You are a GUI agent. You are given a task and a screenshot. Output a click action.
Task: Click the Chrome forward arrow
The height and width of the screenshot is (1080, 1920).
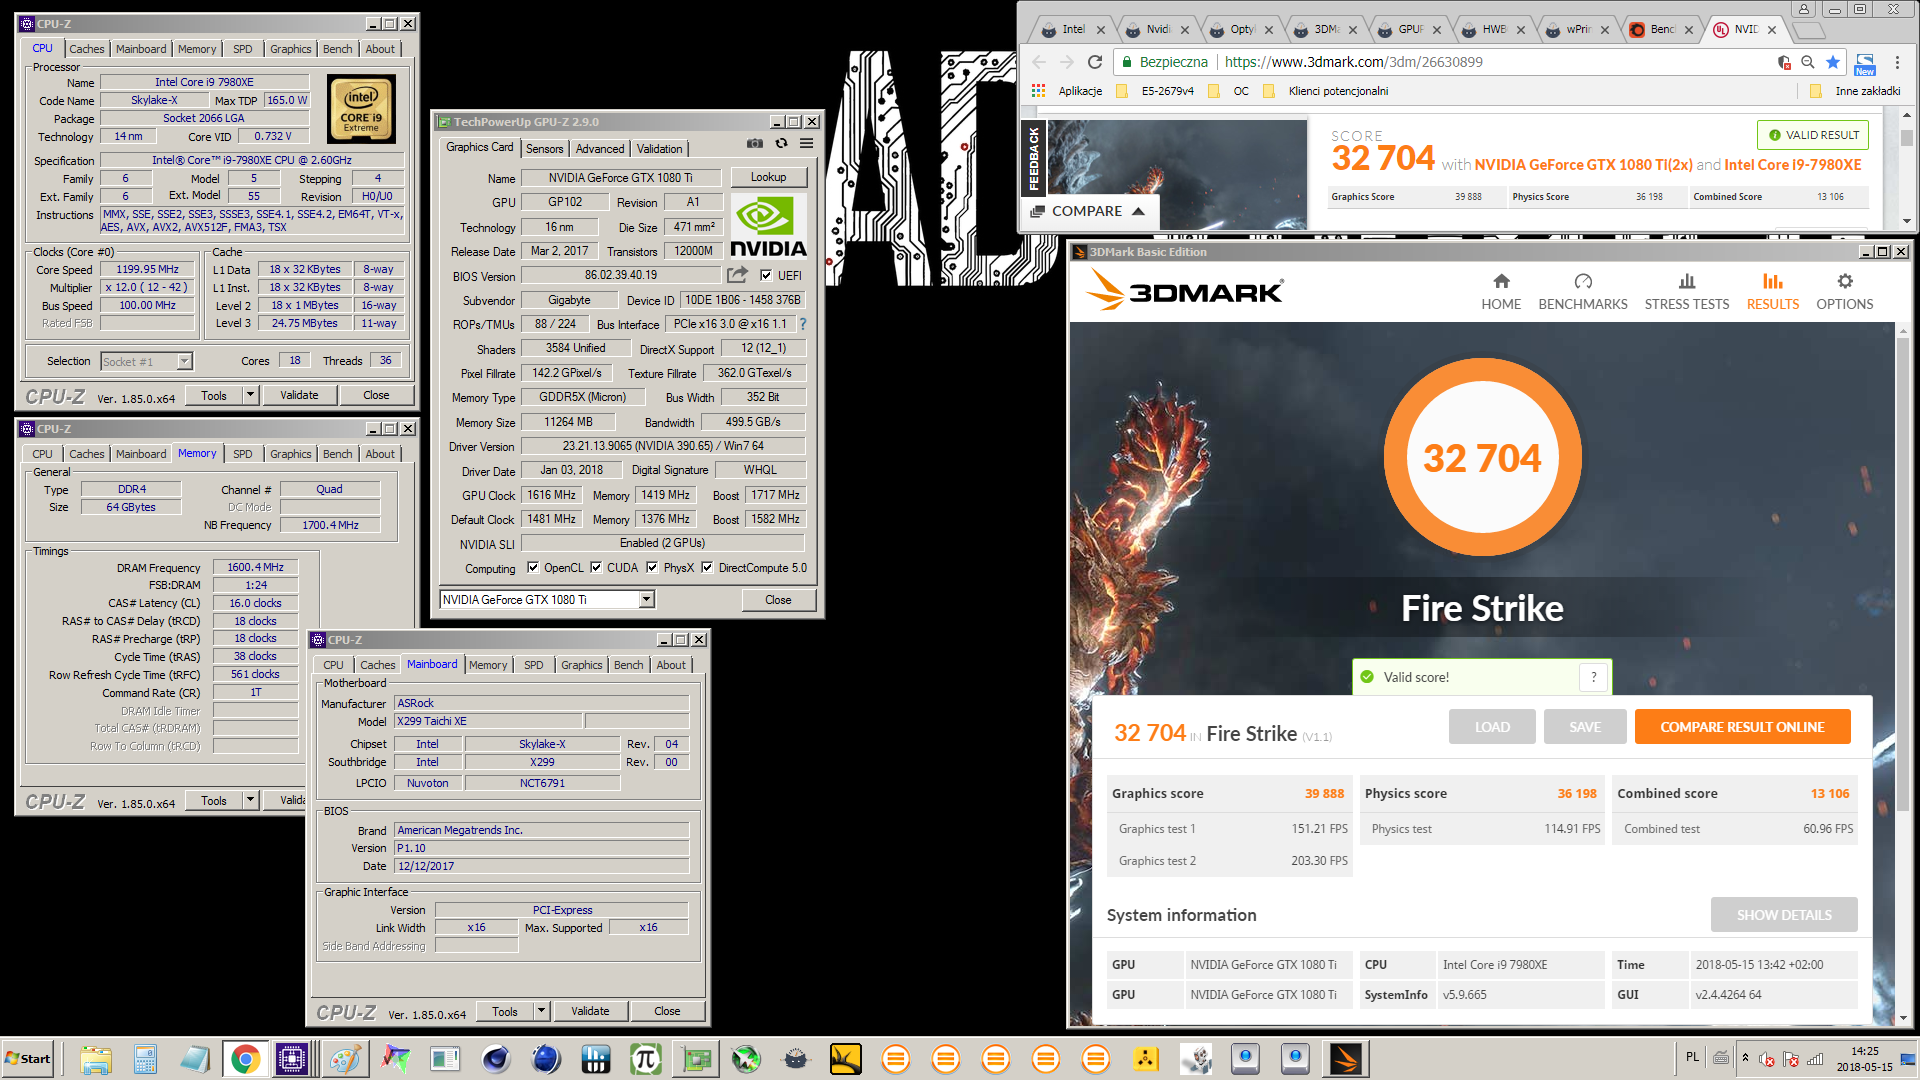pyautogui.click(x=1066, y=62)
